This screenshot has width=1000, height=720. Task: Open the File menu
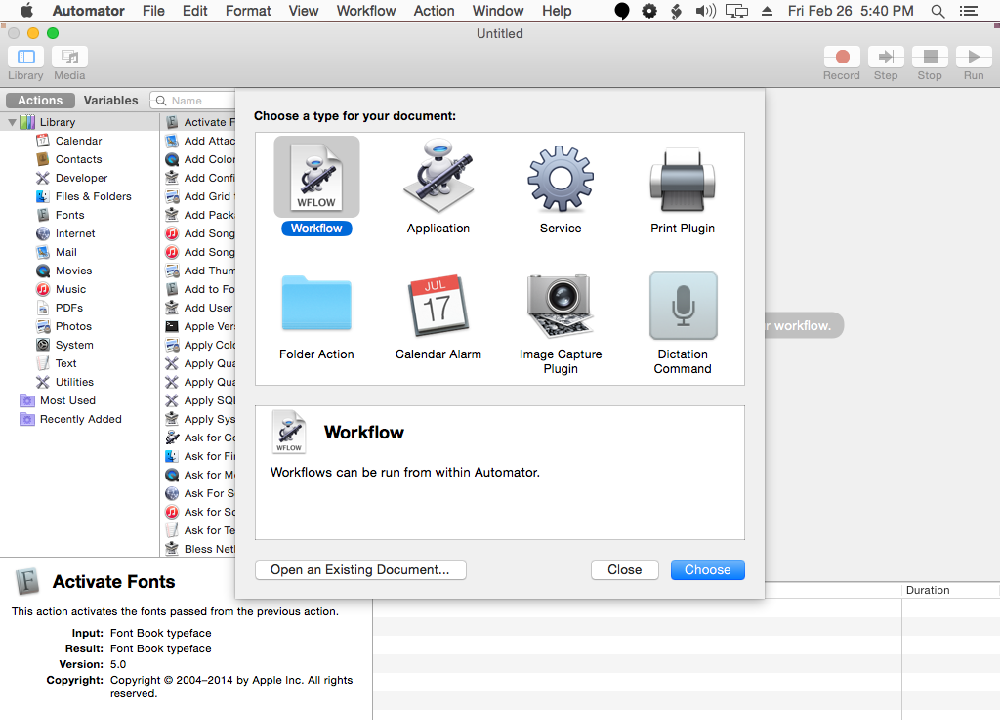click(x=154, y=11)
